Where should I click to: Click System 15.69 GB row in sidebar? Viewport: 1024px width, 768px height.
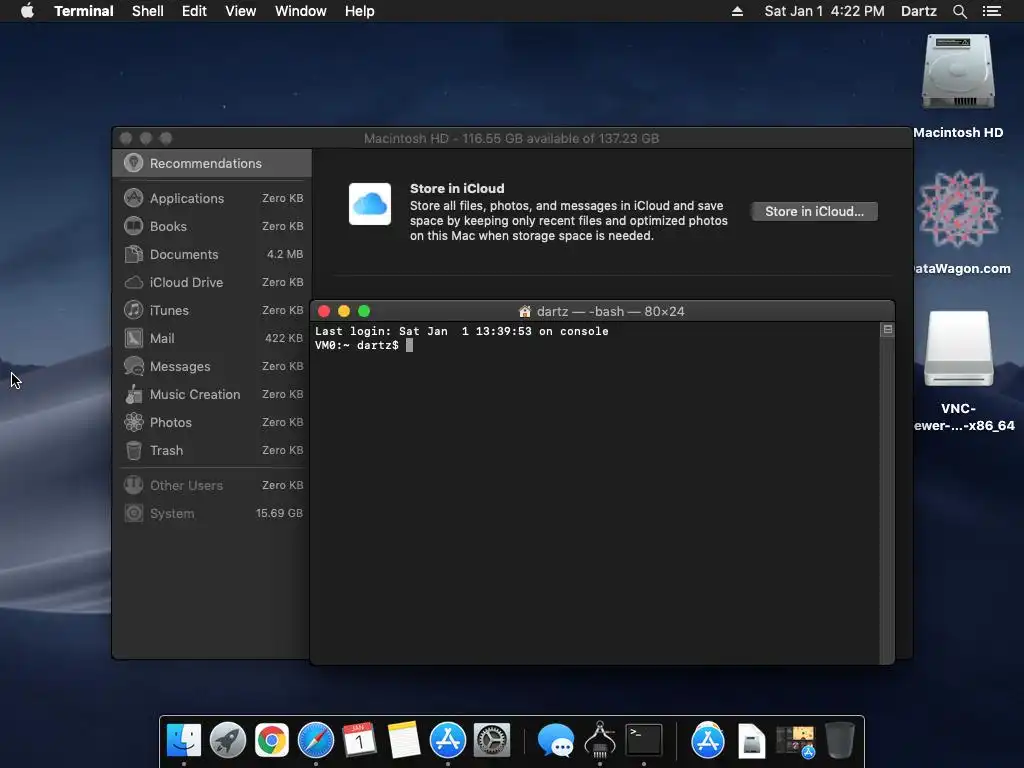coord(212,513)
